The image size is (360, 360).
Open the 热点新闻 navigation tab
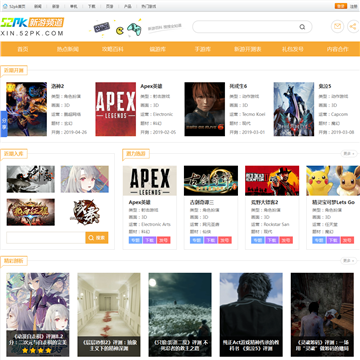coord(68,49)
